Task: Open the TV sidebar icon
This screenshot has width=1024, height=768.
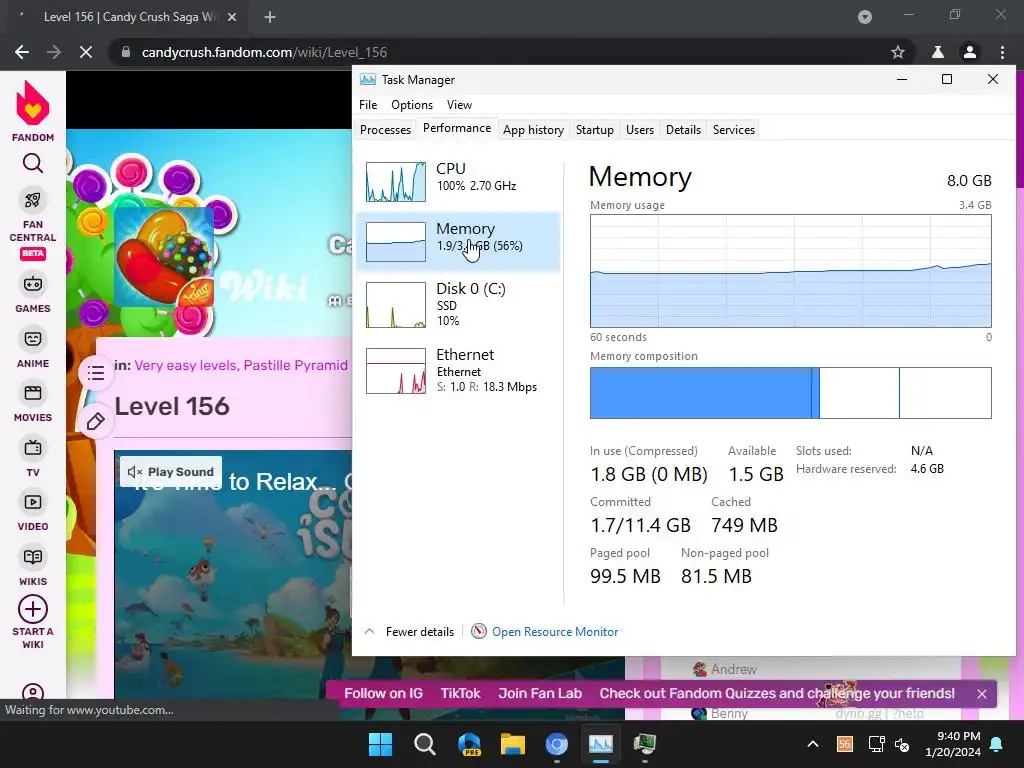Action: (x=33, y=448)
